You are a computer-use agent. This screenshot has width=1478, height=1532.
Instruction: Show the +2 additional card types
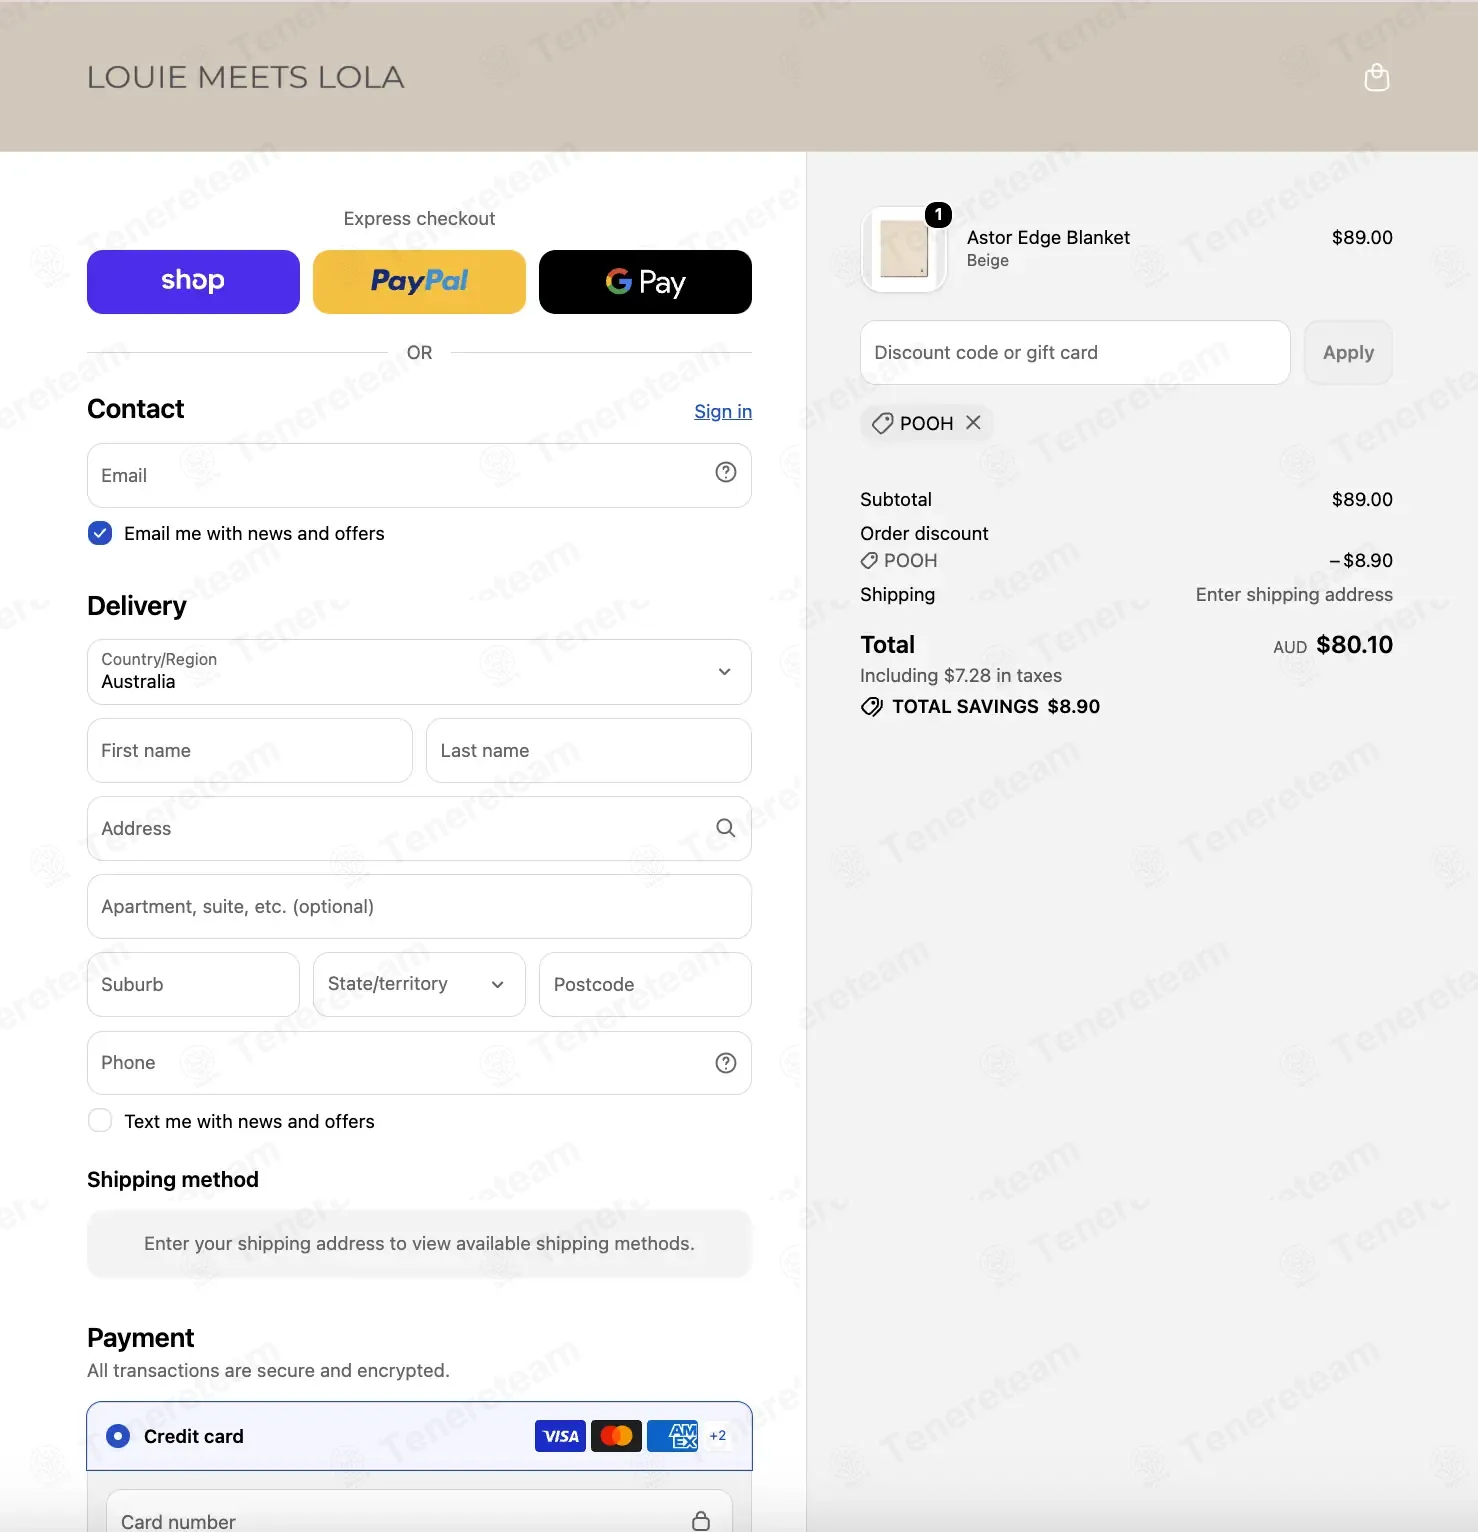(x=718, y=1436)
